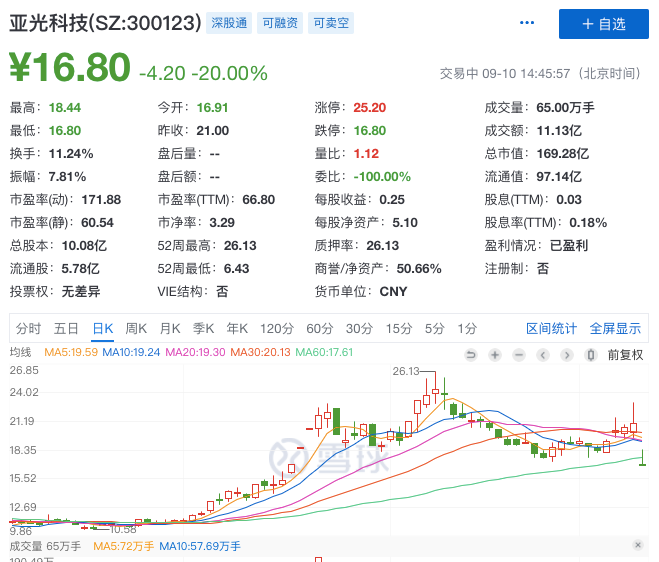Add stock with the 自选 button
This screenshot has width=659, height=562.
click(604, 24)
